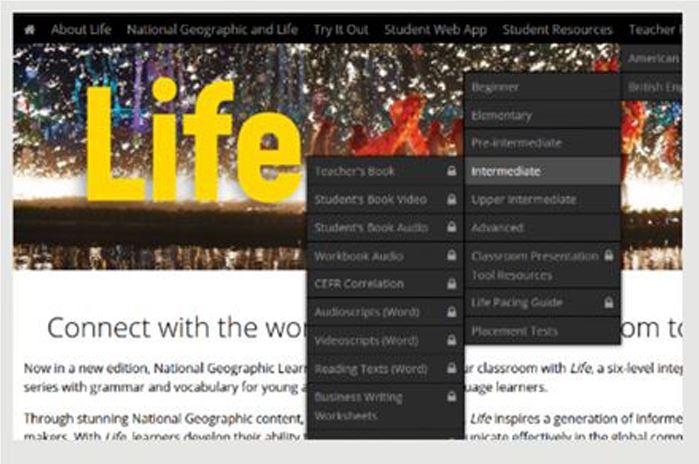Select the Try It Out menu

341,30
